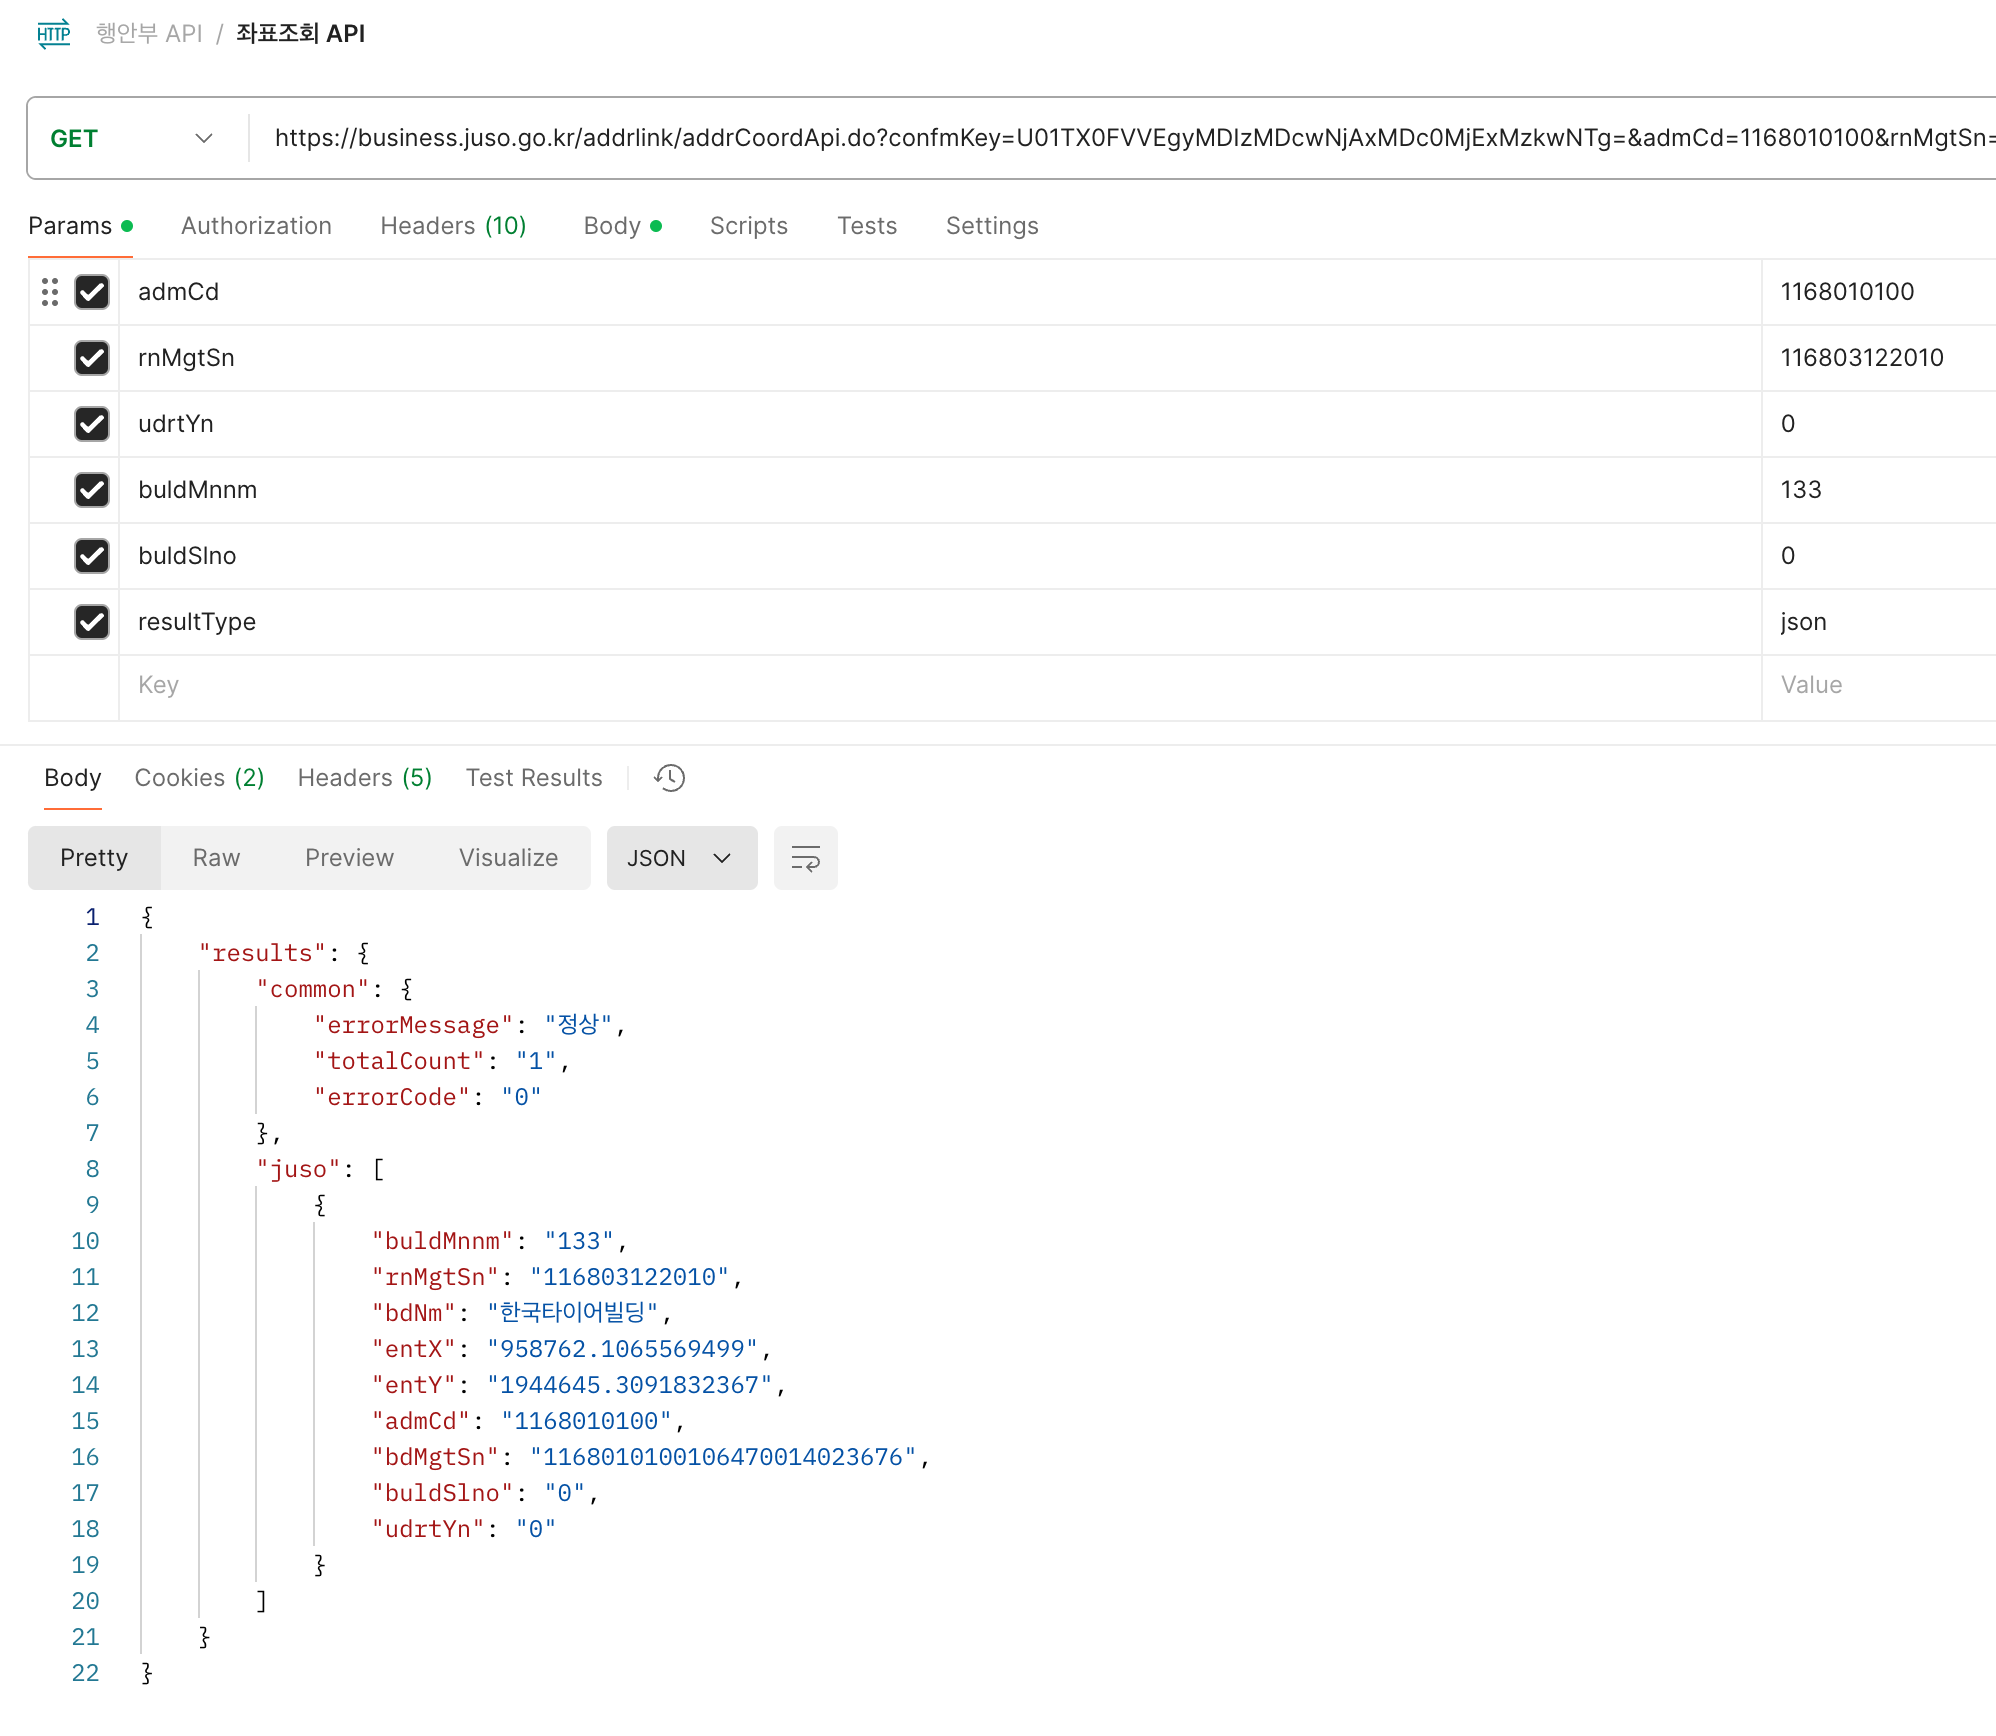The height and width of the screenshot is (1736, 1996).
Task: Click the history icon next to Test Results
Action: (x=670, y=777)
